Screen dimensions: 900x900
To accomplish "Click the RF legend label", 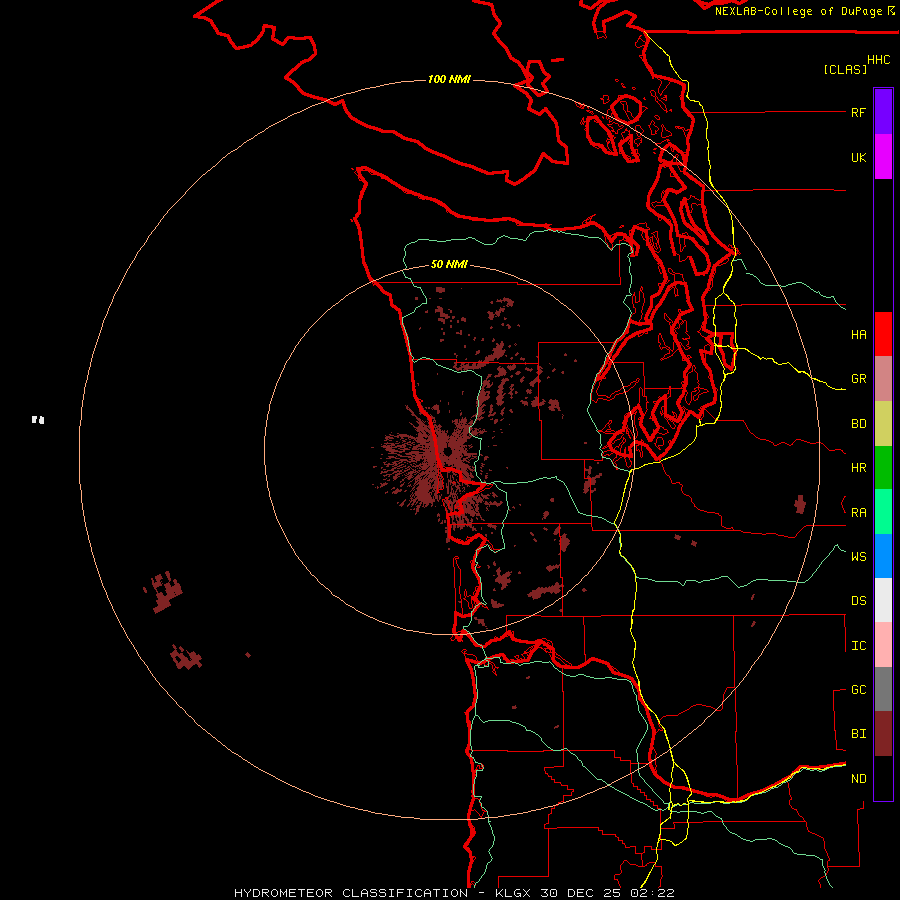I will (x=858, y=113).
